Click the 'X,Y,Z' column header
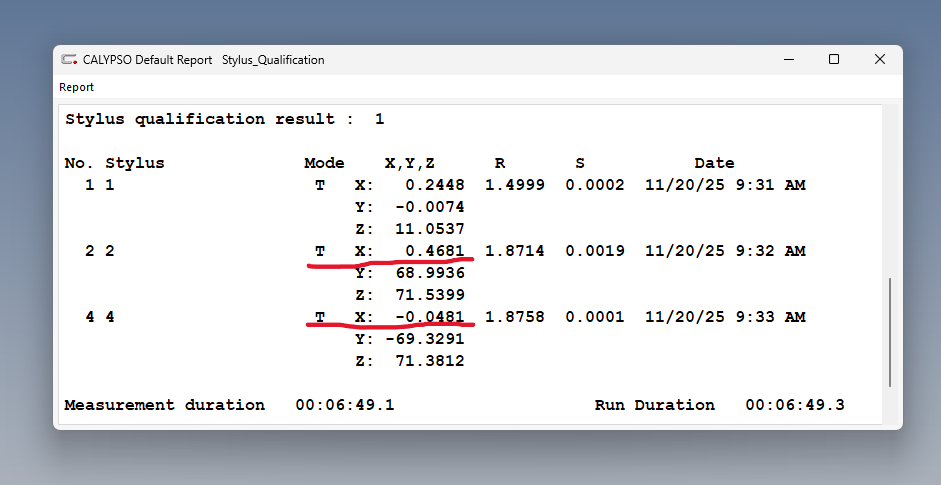 pyautogui.click(x=409, y=163)
